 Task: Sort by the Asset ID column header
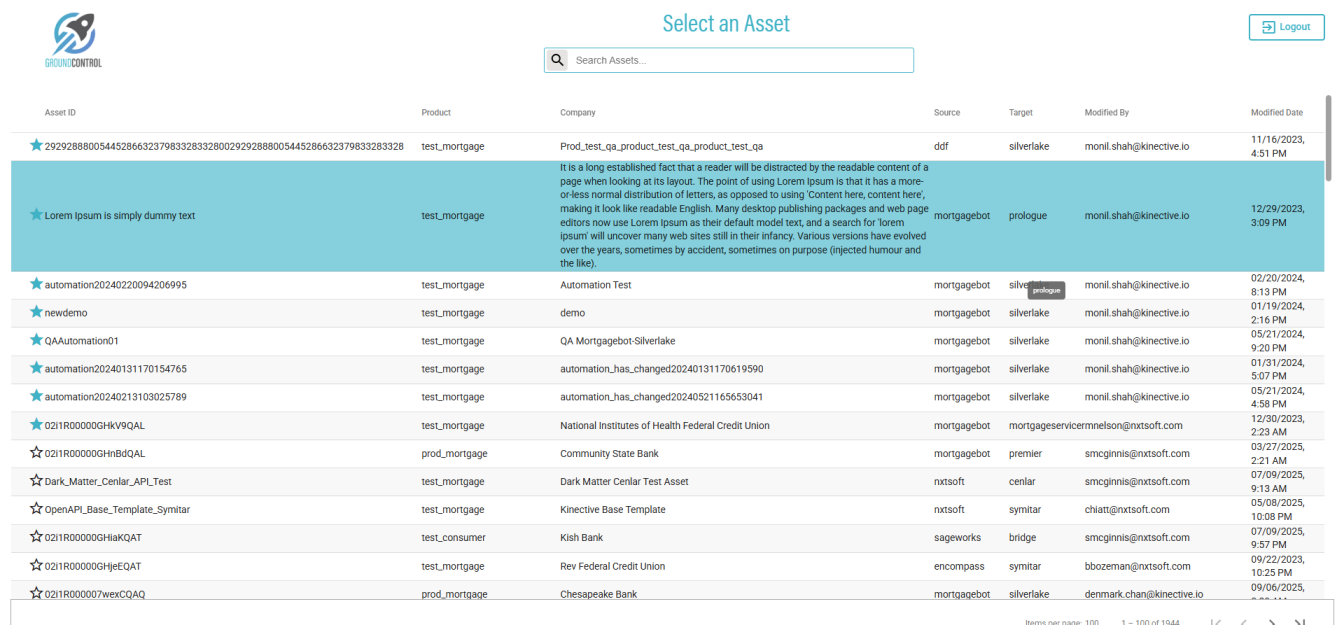coord(60,113)
